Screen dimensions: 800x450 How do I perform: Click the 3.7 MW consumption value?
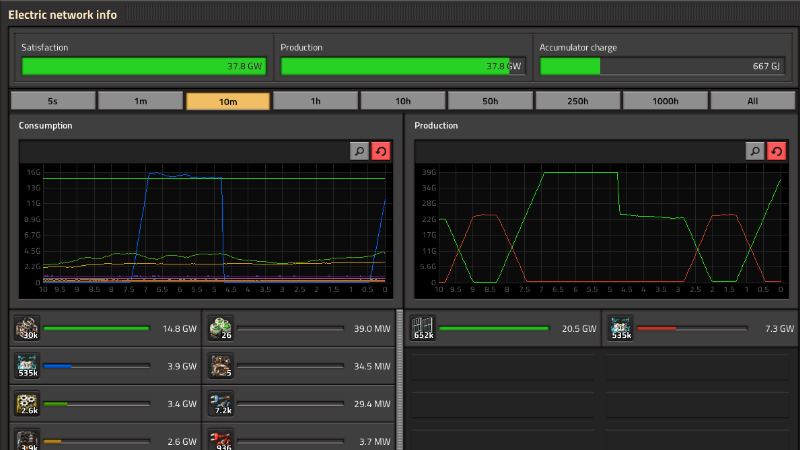click(374, 442)
